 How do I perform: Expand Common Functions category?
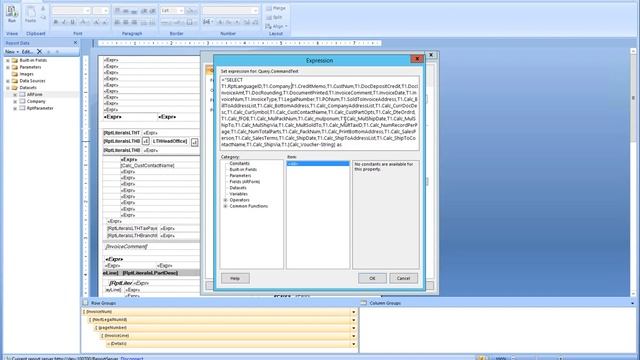point(225,206)
